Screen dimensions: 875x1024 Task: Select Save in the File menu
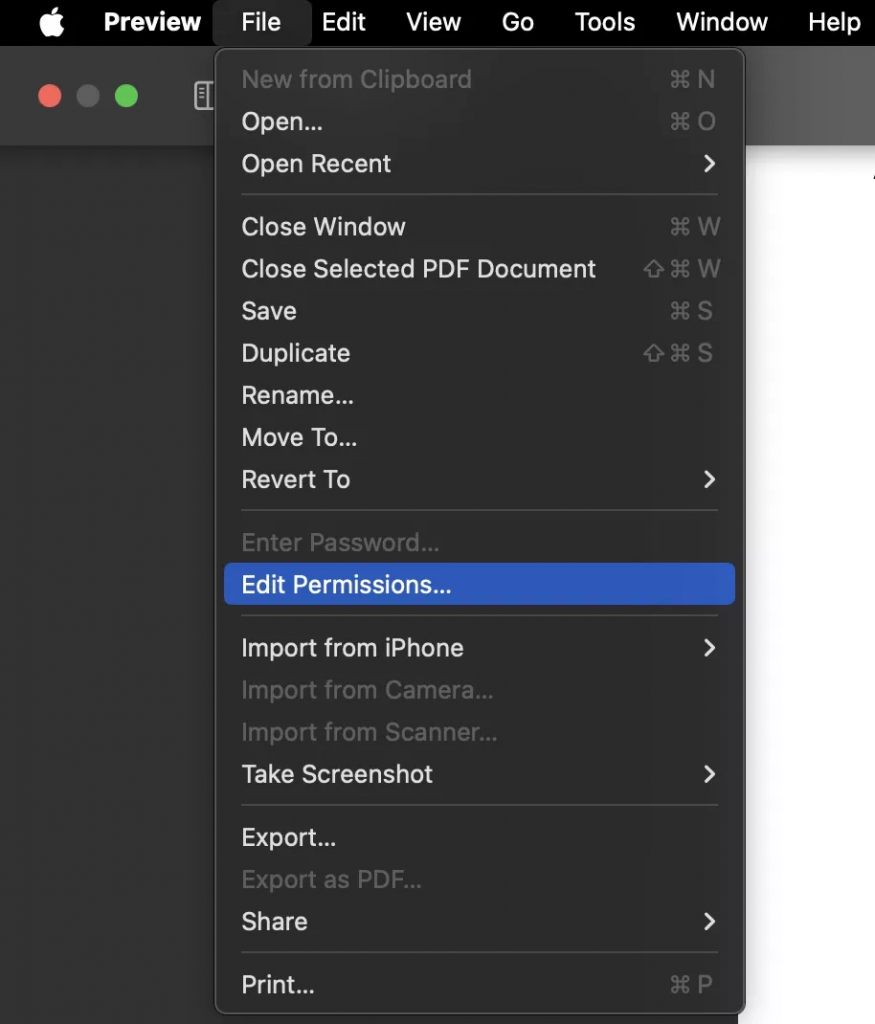tap(268, 311)
